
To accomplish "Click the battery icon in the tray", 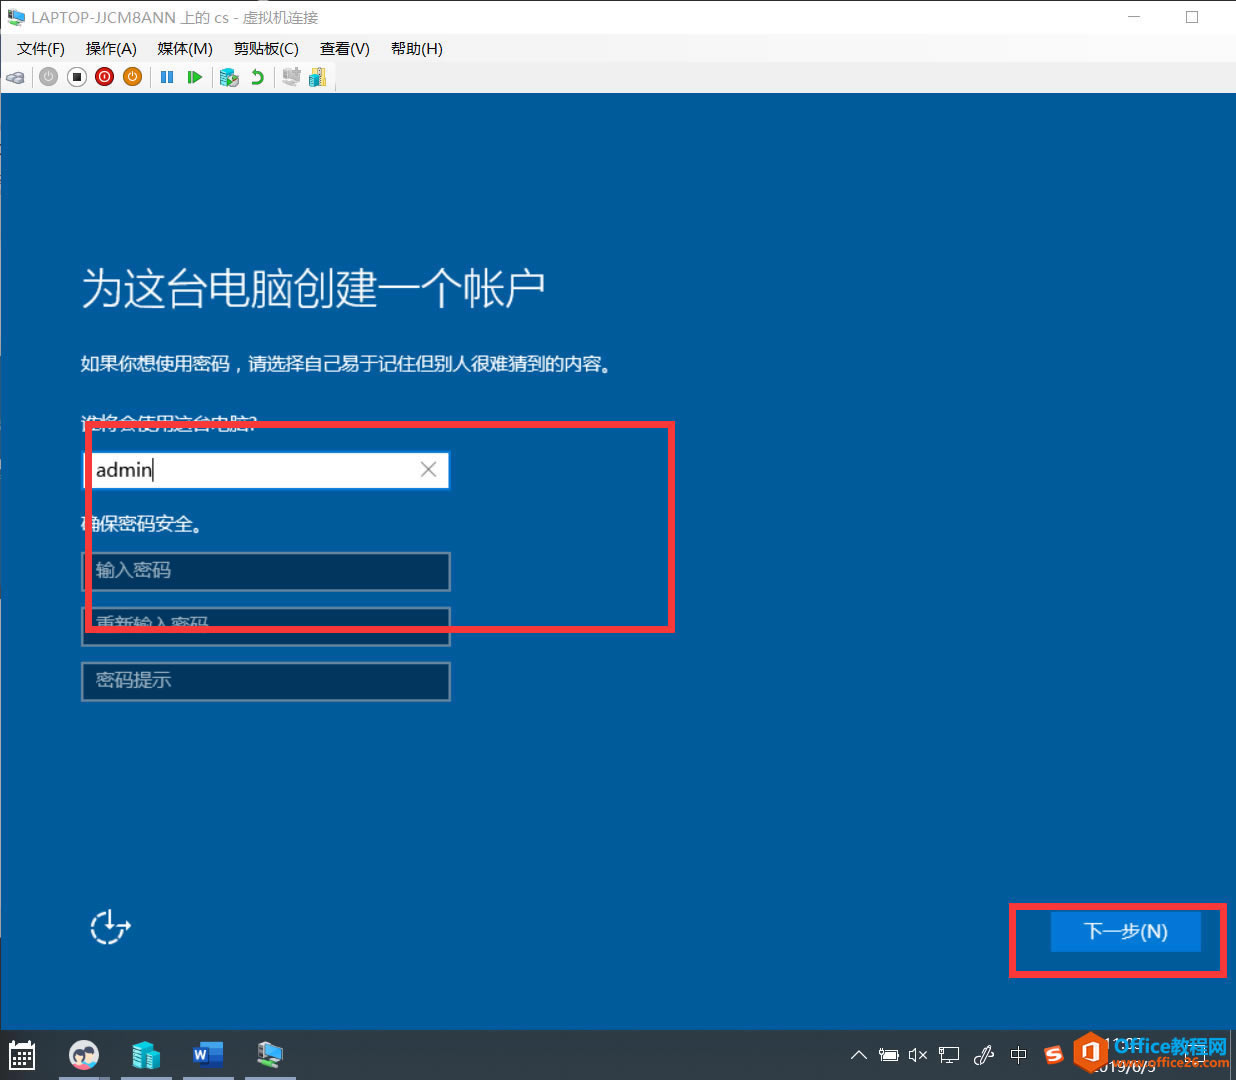I will (888, 1055).
